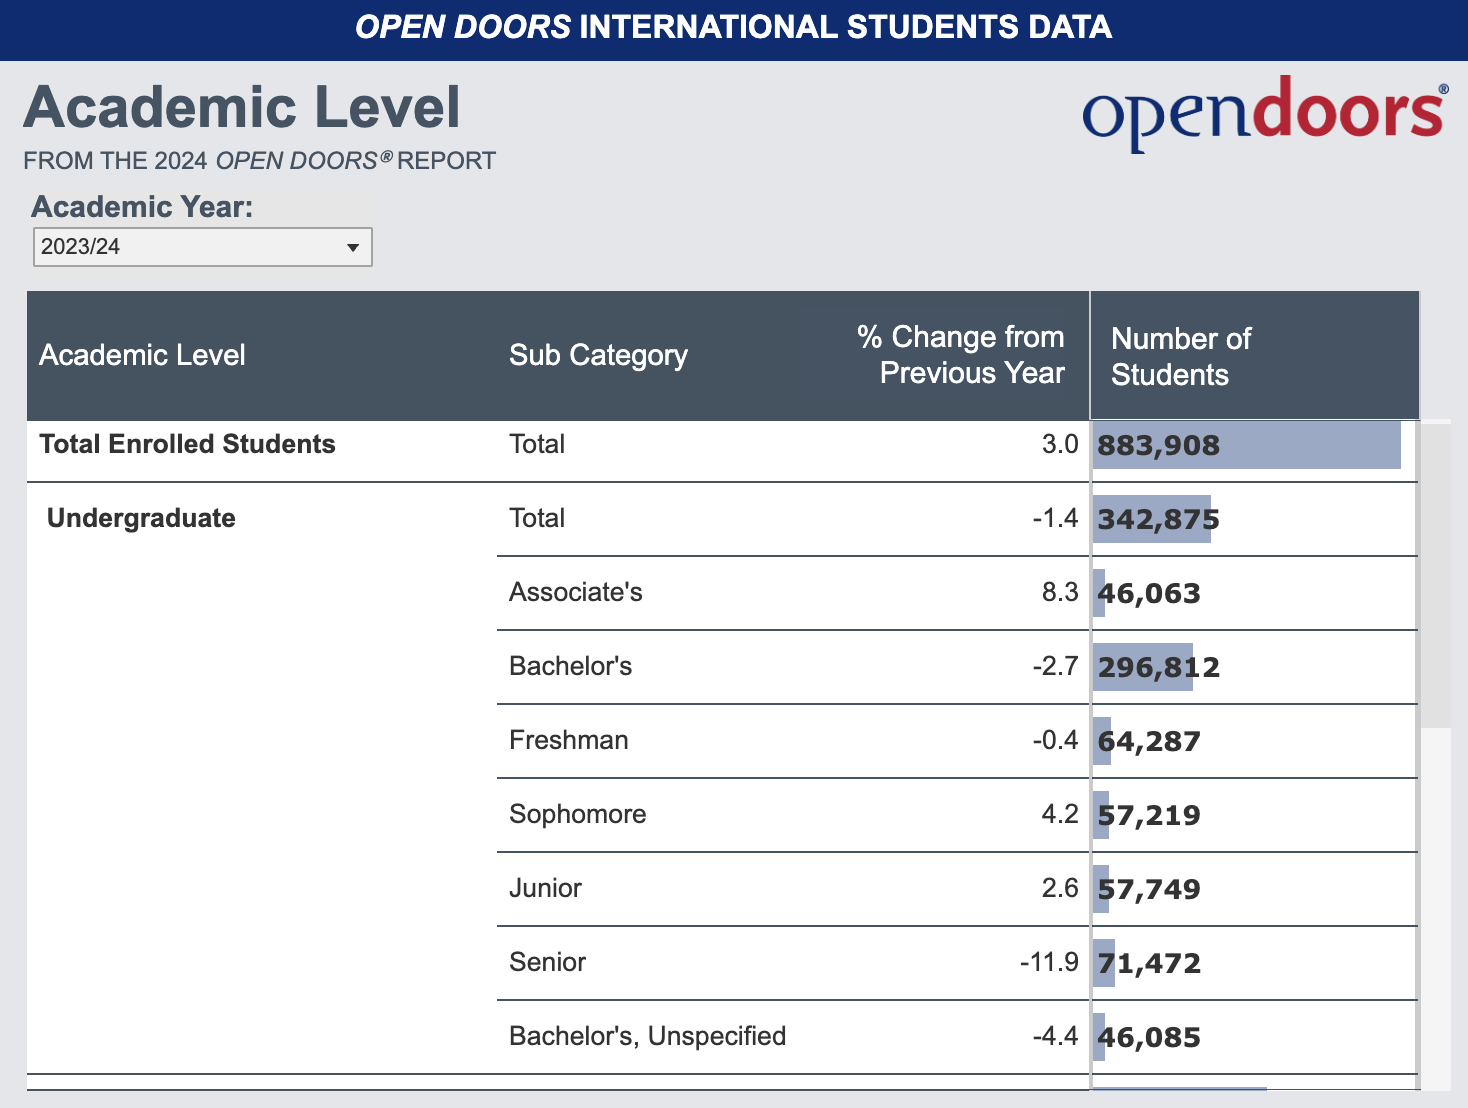This screenshot has height=1108, width=1468.
Task: Click the Open Doors International Students Data banner
Action: pyautogui.click(x=733, y=27)
